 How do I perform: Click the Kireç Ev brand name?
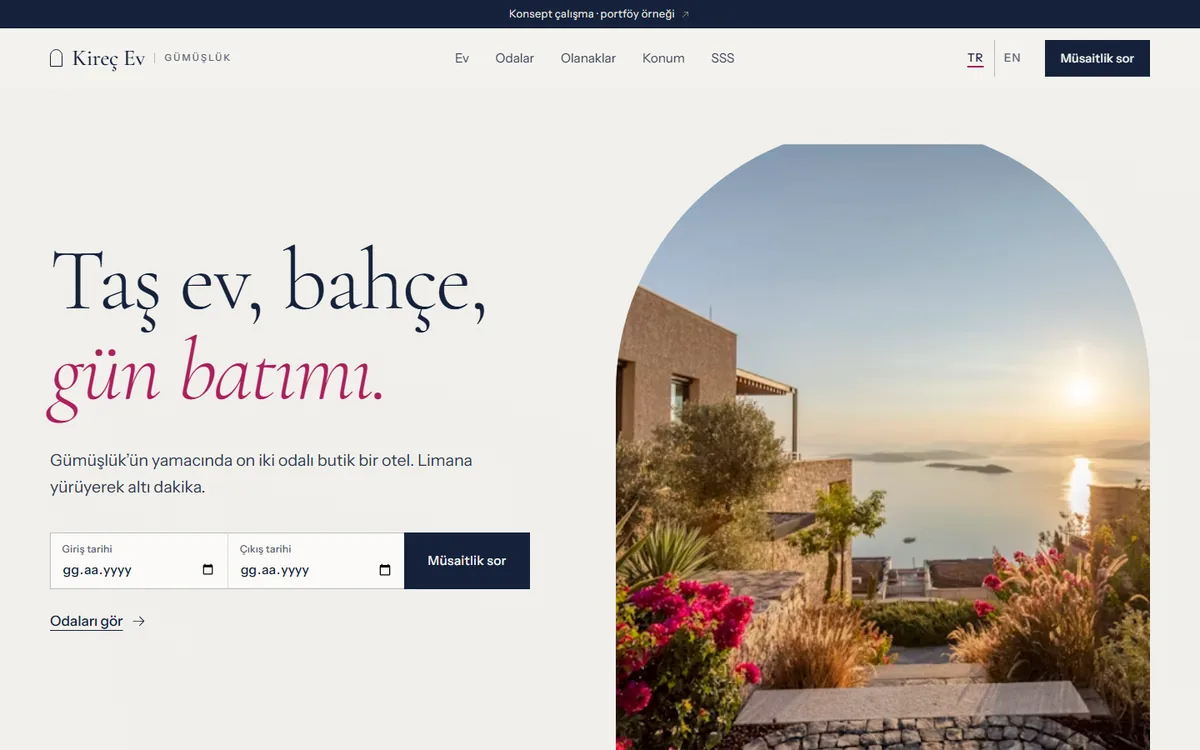[x=108, y=58]
